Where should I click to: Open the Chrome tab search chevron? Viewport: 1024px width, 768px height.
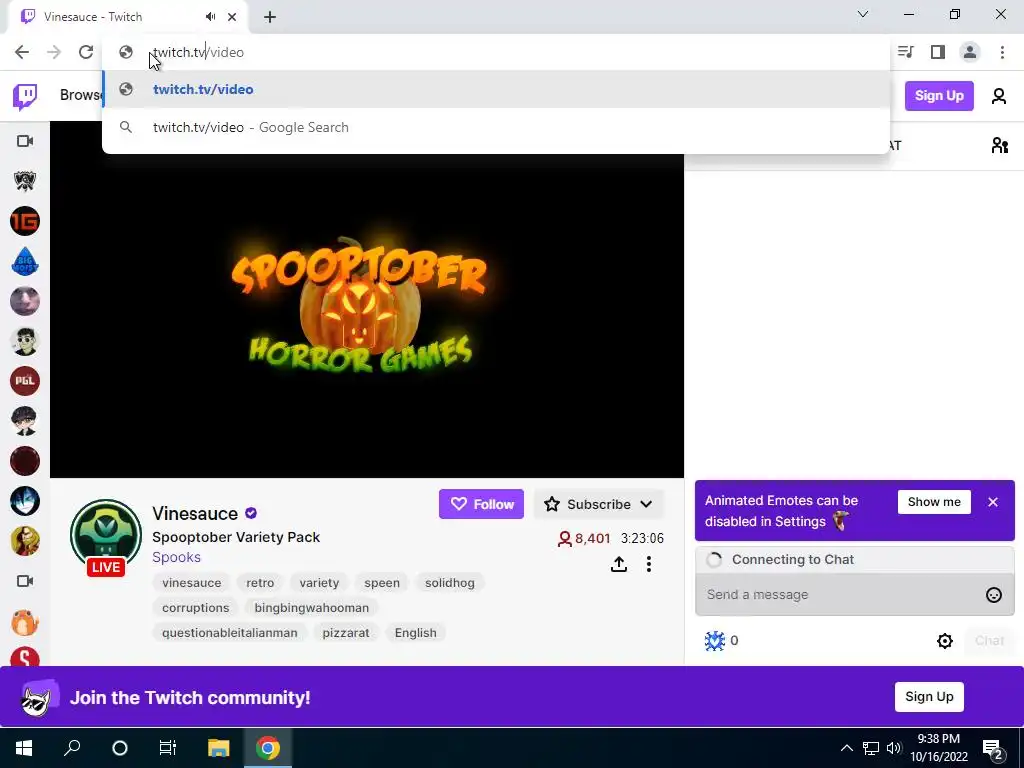(863, 14)
